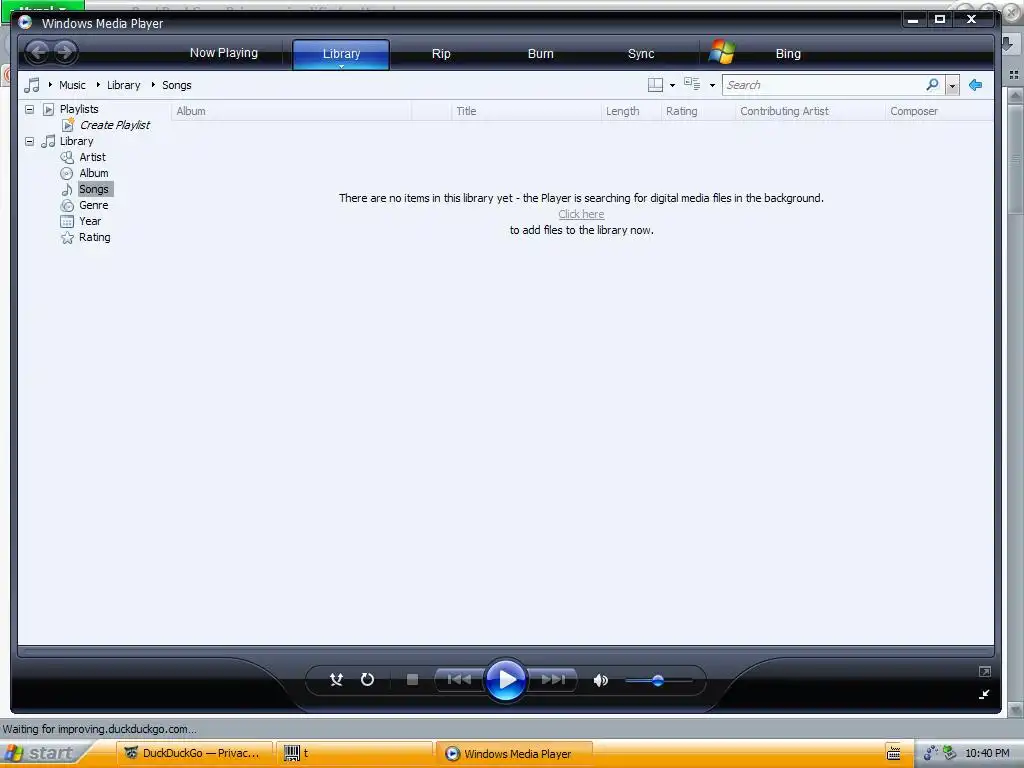Click the Forward navigation arrow

click(65, 52)
